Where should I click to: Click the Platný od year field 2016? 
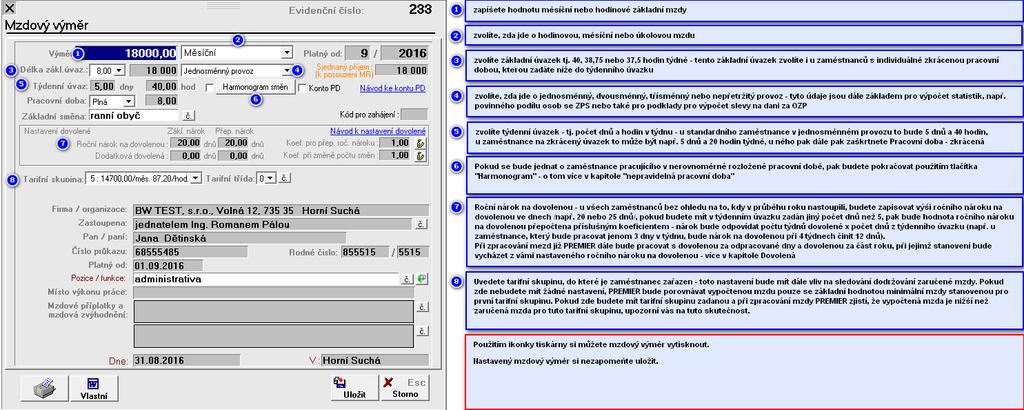(405, 53)
